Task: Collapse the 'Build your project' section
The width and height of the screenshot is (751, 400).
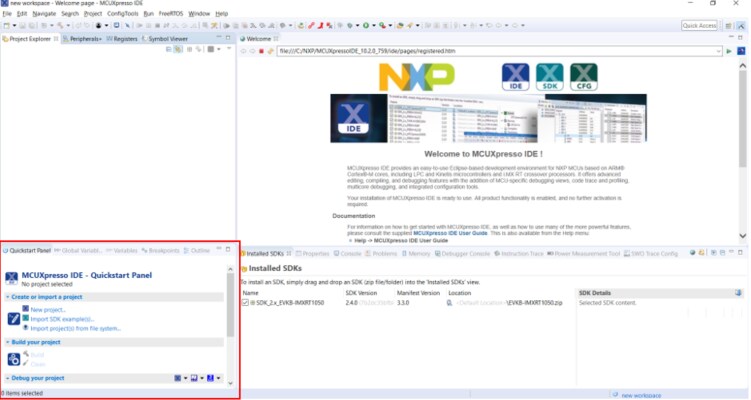Action: pyautogui.click(x=6, y=343)
